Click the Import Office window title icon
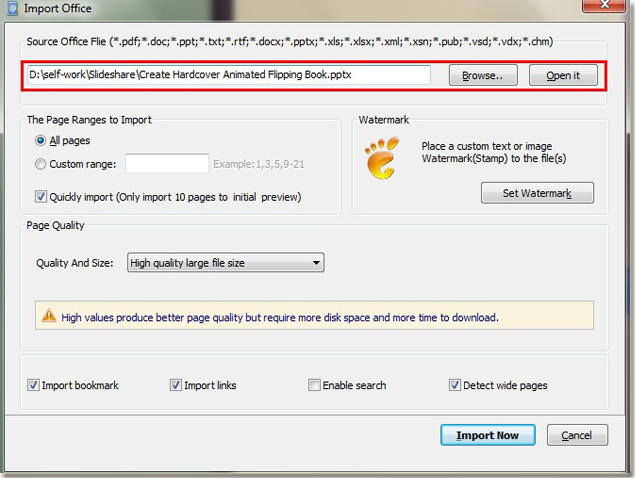This screenshot has height=478, width=635. pyautogui.click(x=13, y=8)
